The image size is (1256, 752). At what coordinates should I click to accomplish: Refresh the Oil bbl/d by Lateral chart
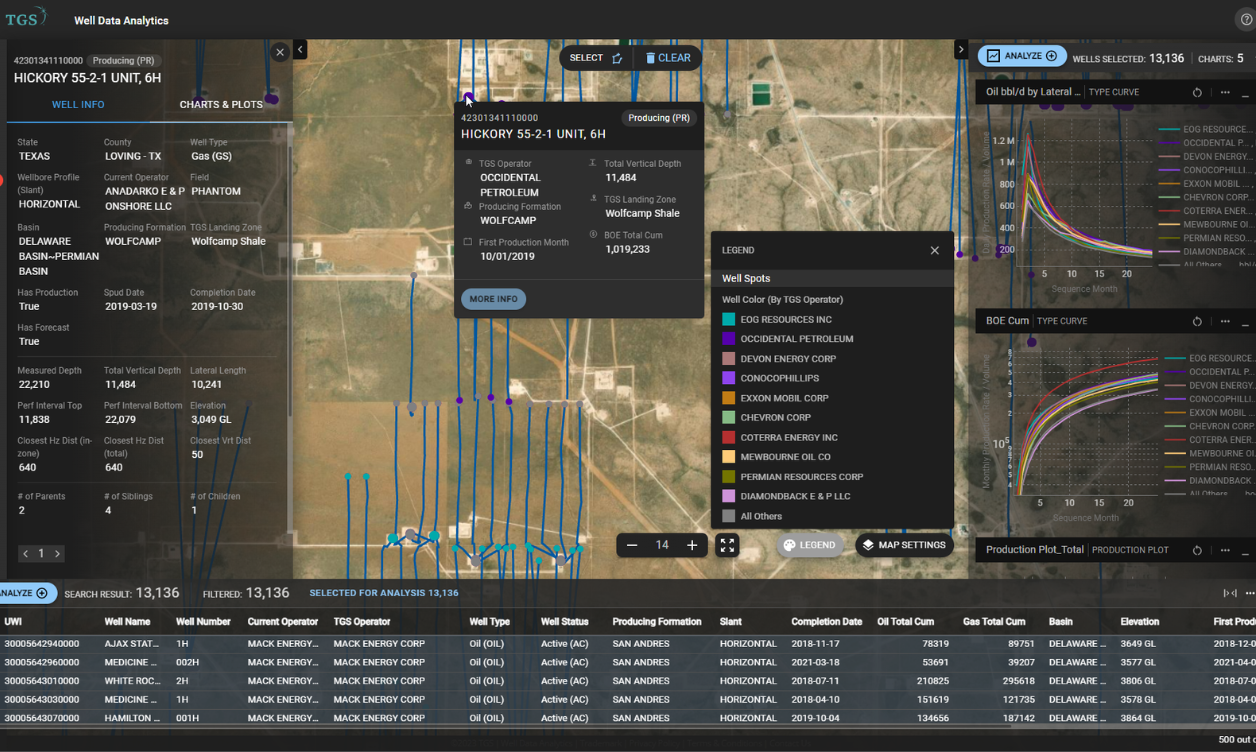pyautogui.click(x=1197, y=92)
